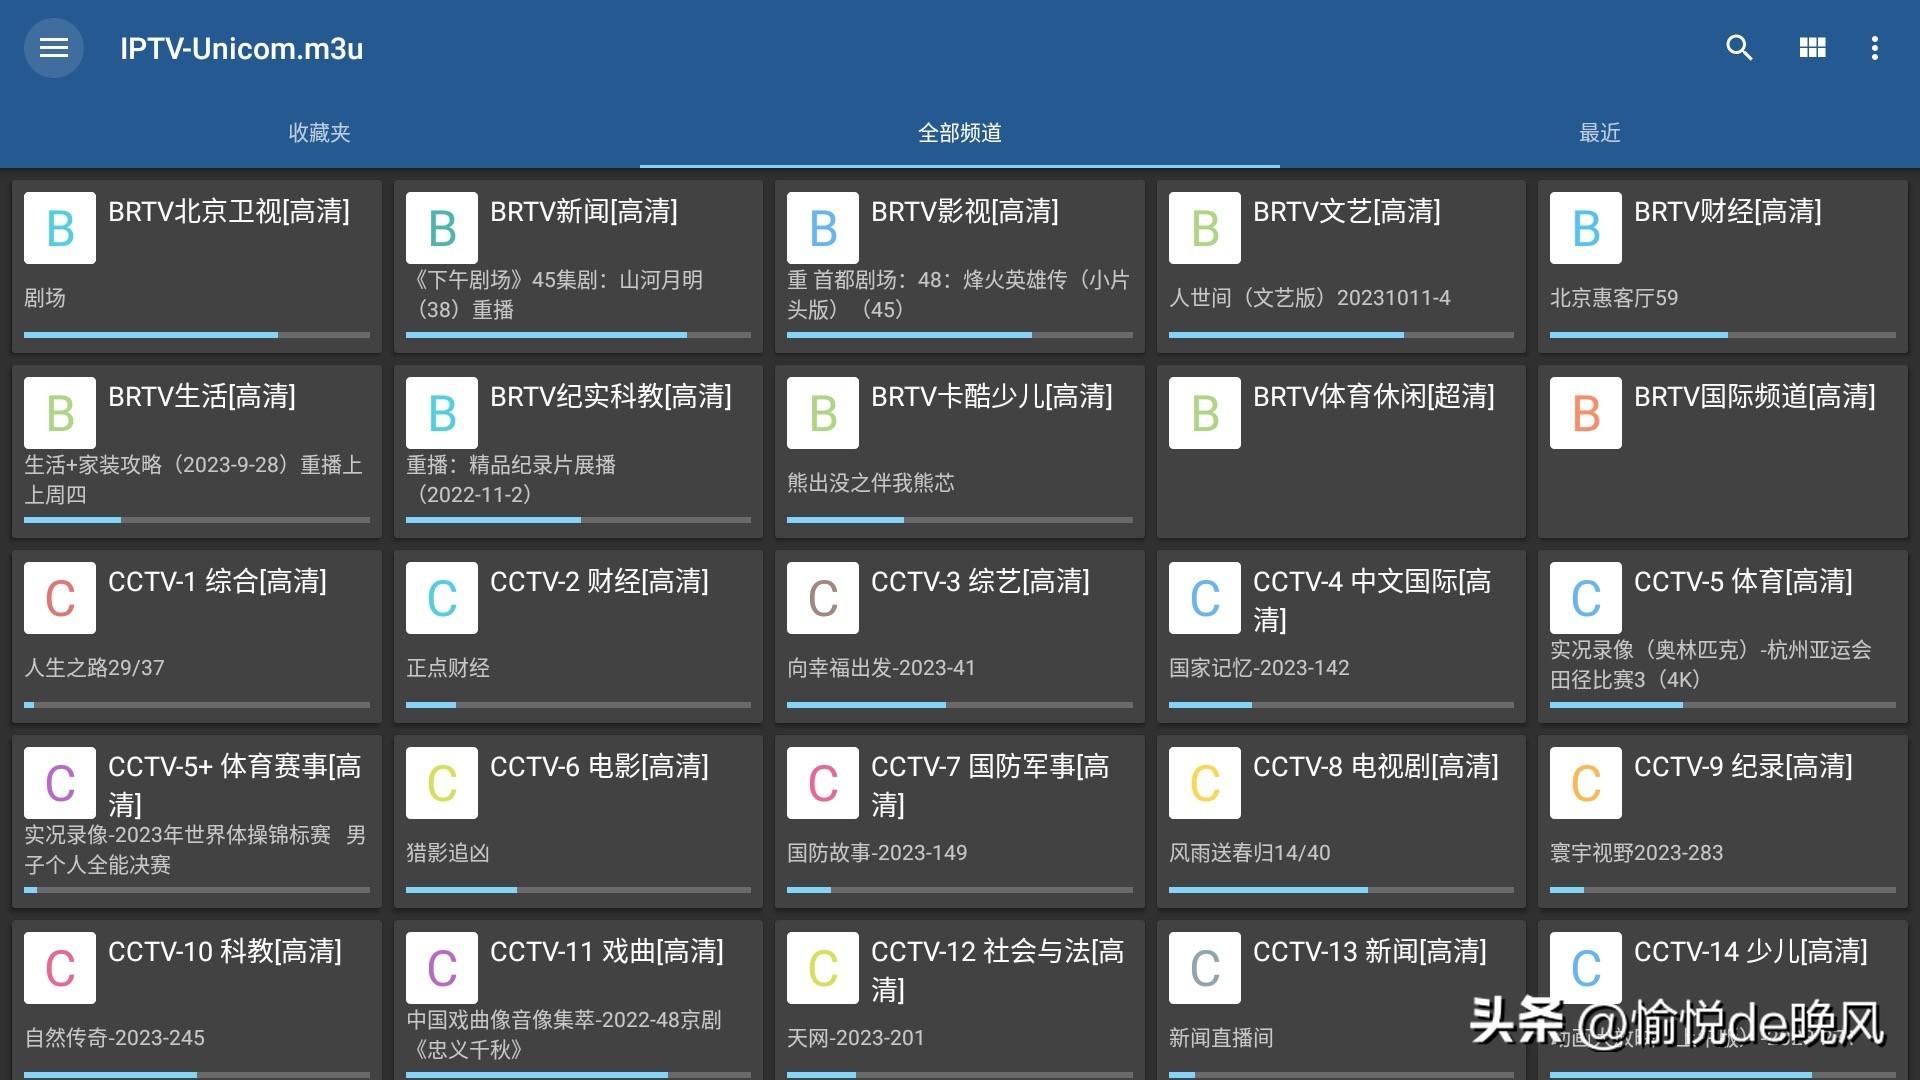The width and height of the screenshot is (1920, 1080).
Task: Click the BRTV北京卫视 channel letter icon
Action: click(60, 228)
